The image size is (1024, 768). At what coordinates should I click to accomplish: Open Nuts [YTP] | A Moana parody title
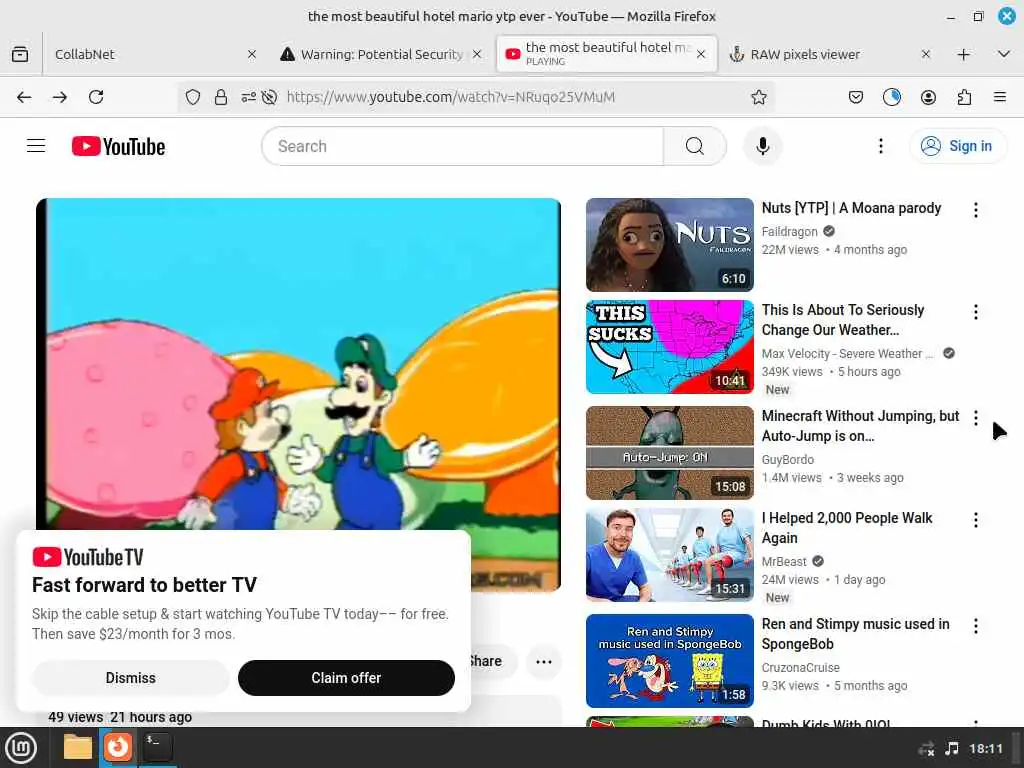(x=851, y=208)
